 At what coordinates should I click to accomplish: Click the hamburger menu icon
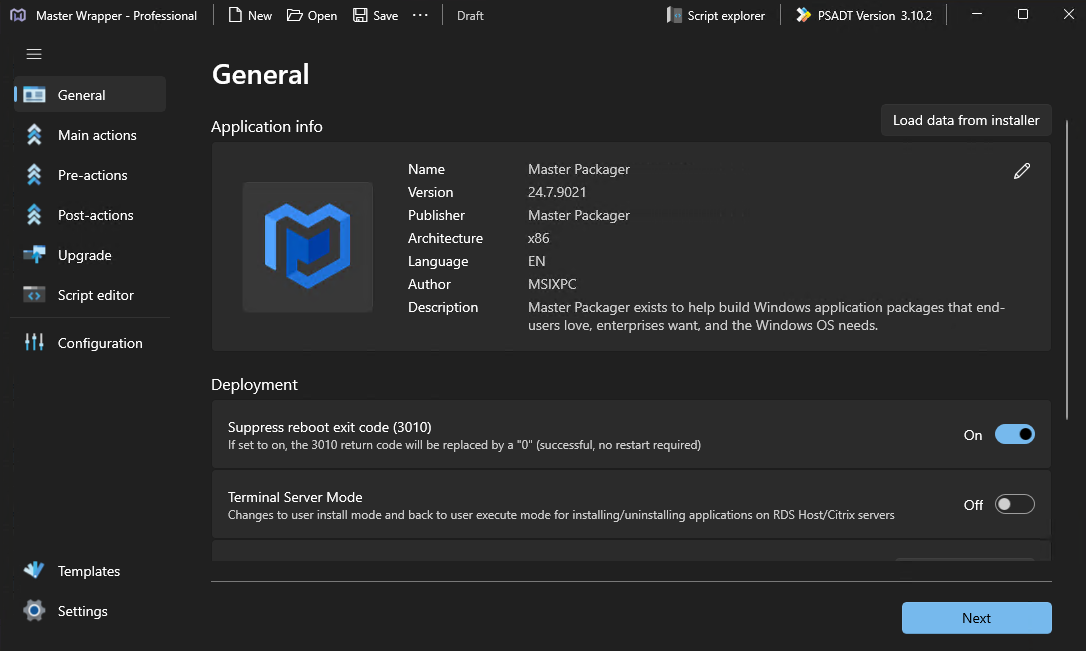[34, 54]
